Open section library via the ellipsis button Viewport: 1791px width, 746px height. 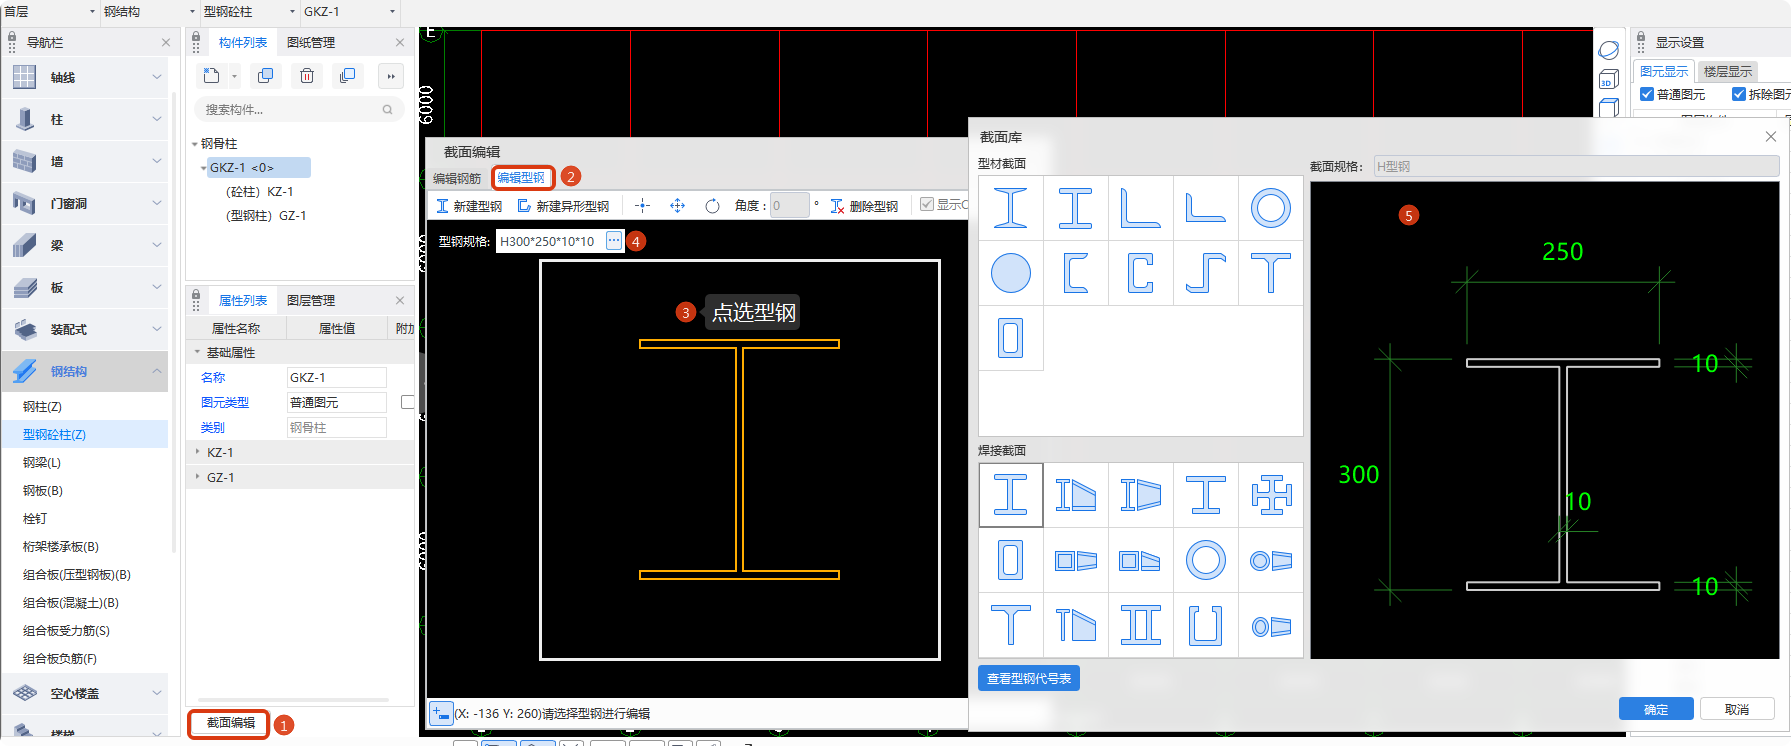(614, 240)
